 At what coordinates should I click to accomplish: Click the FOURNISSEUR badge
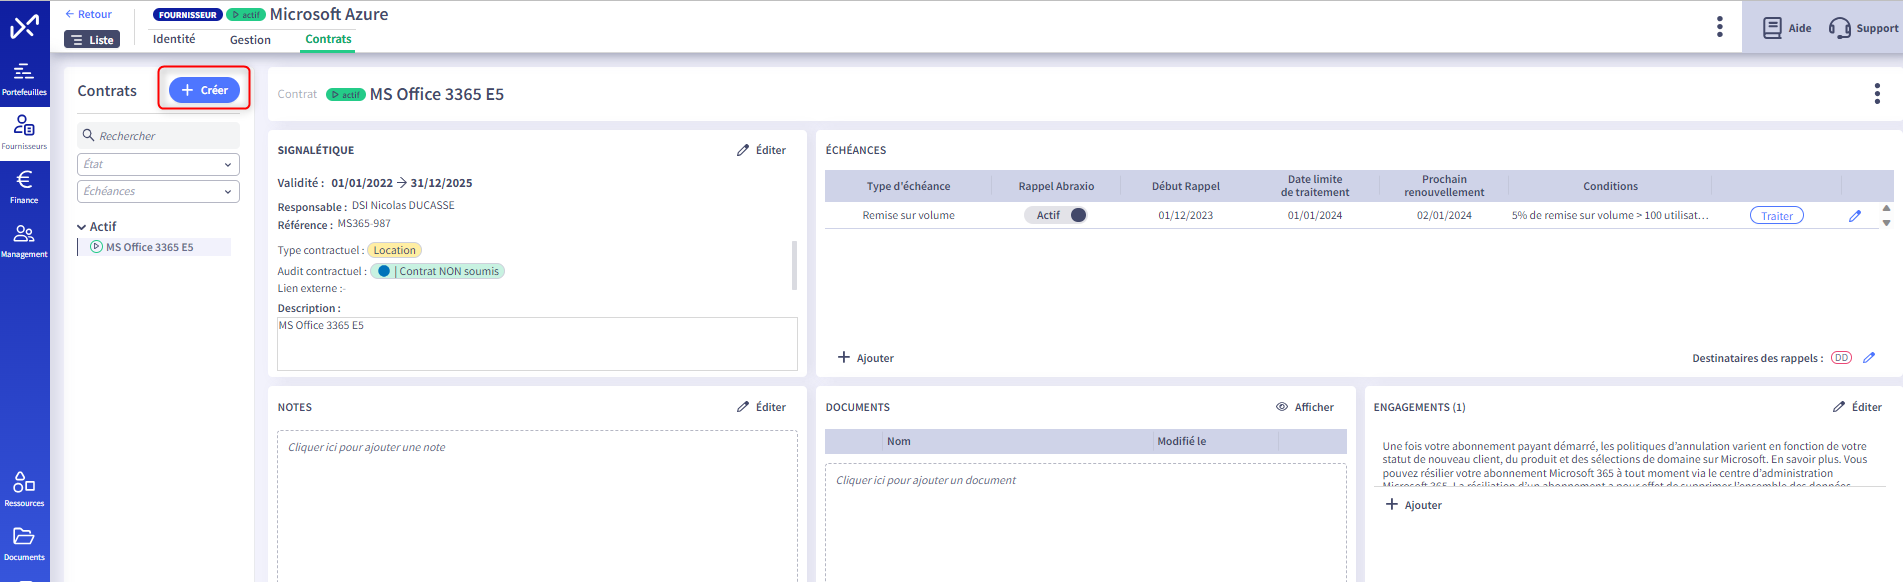[x=188, y=15]
